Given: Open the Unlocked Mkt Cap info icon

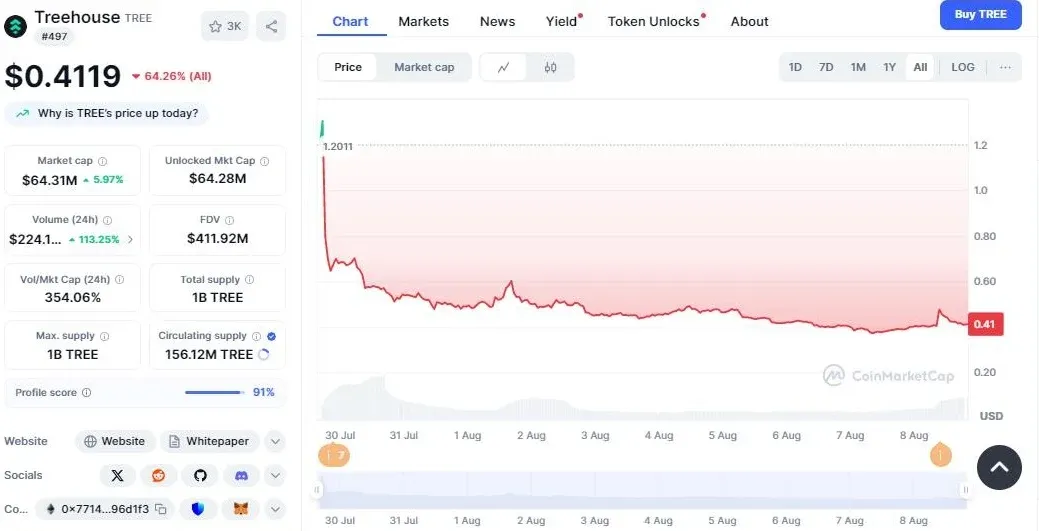Looking at the screenshot, I should [264, 161].
